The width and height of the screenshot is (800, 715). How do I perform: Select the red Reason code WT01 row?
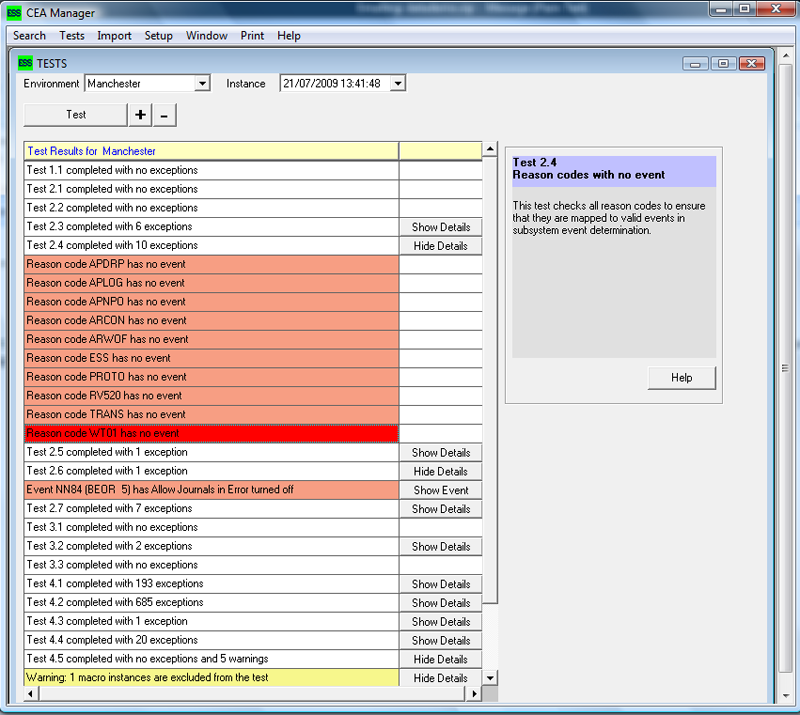[211, 434]
